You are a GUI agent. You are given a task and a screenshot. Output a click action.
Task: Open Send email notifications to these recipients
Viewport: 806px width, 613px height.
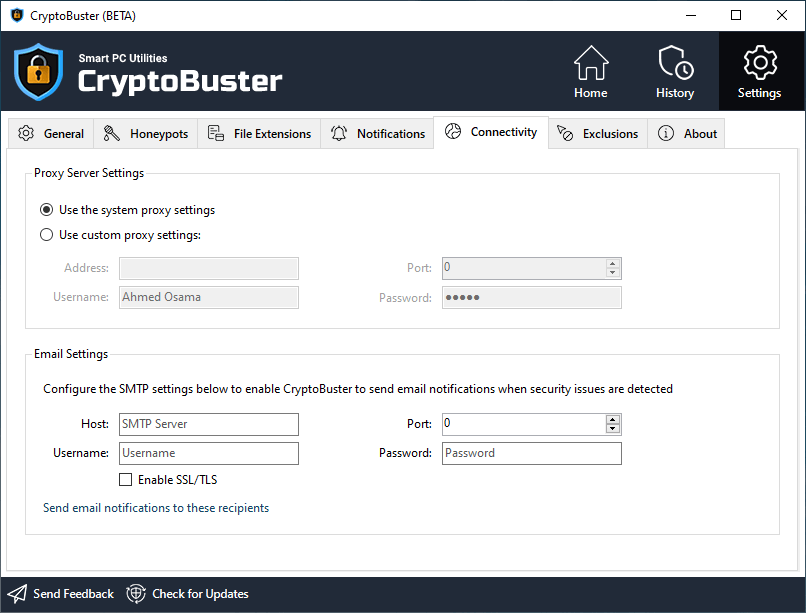[x=156, y=508]
